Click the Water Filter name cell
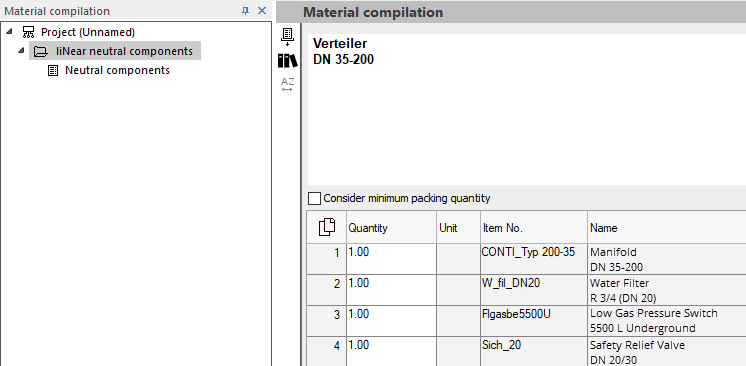This screenshot has height=366, width=746. [x=667, y=290]
